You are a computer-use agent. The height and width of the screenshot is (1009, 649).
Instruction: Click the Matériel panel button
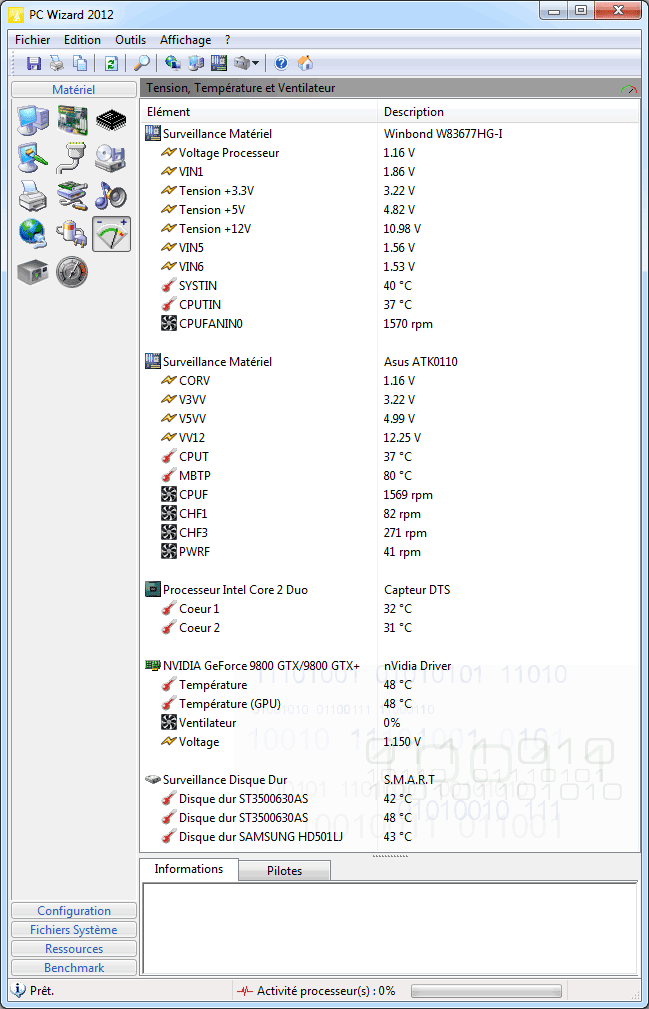[x=74, y=89]
